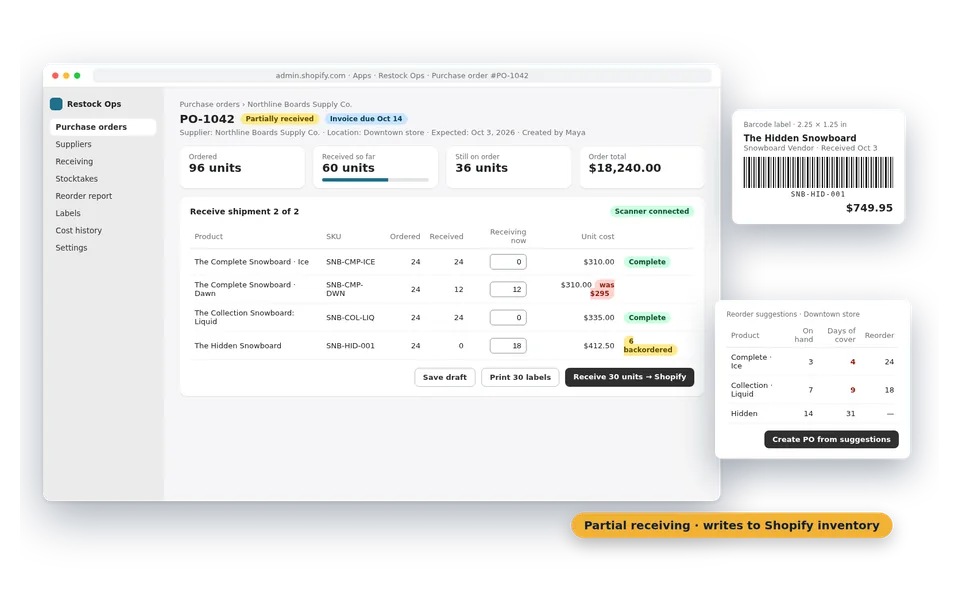Screen dimensions: 960x600
Task: Click Complete badge for SNB-CMP-ICE row
Action: [647, 261]
